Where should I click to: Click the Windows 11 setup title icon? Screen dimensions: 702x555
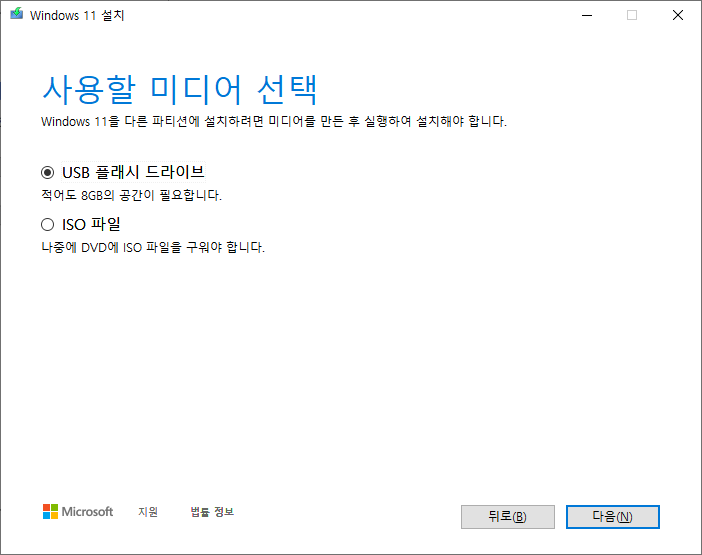17,14
